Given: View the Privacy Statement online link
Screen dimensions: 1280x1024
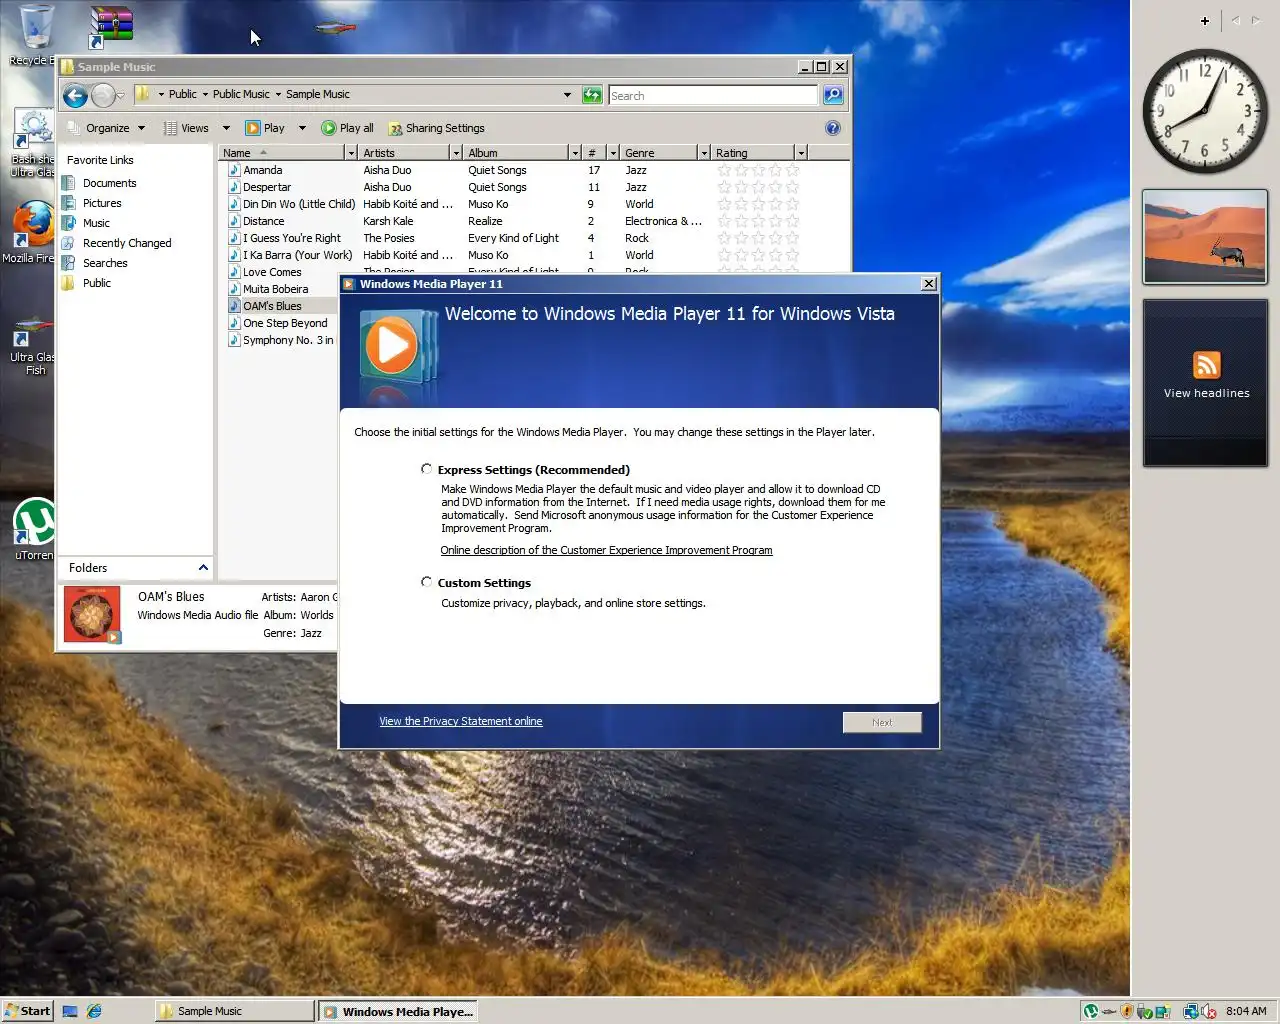Looking at the screenshot, I should [x=461, y=721].
